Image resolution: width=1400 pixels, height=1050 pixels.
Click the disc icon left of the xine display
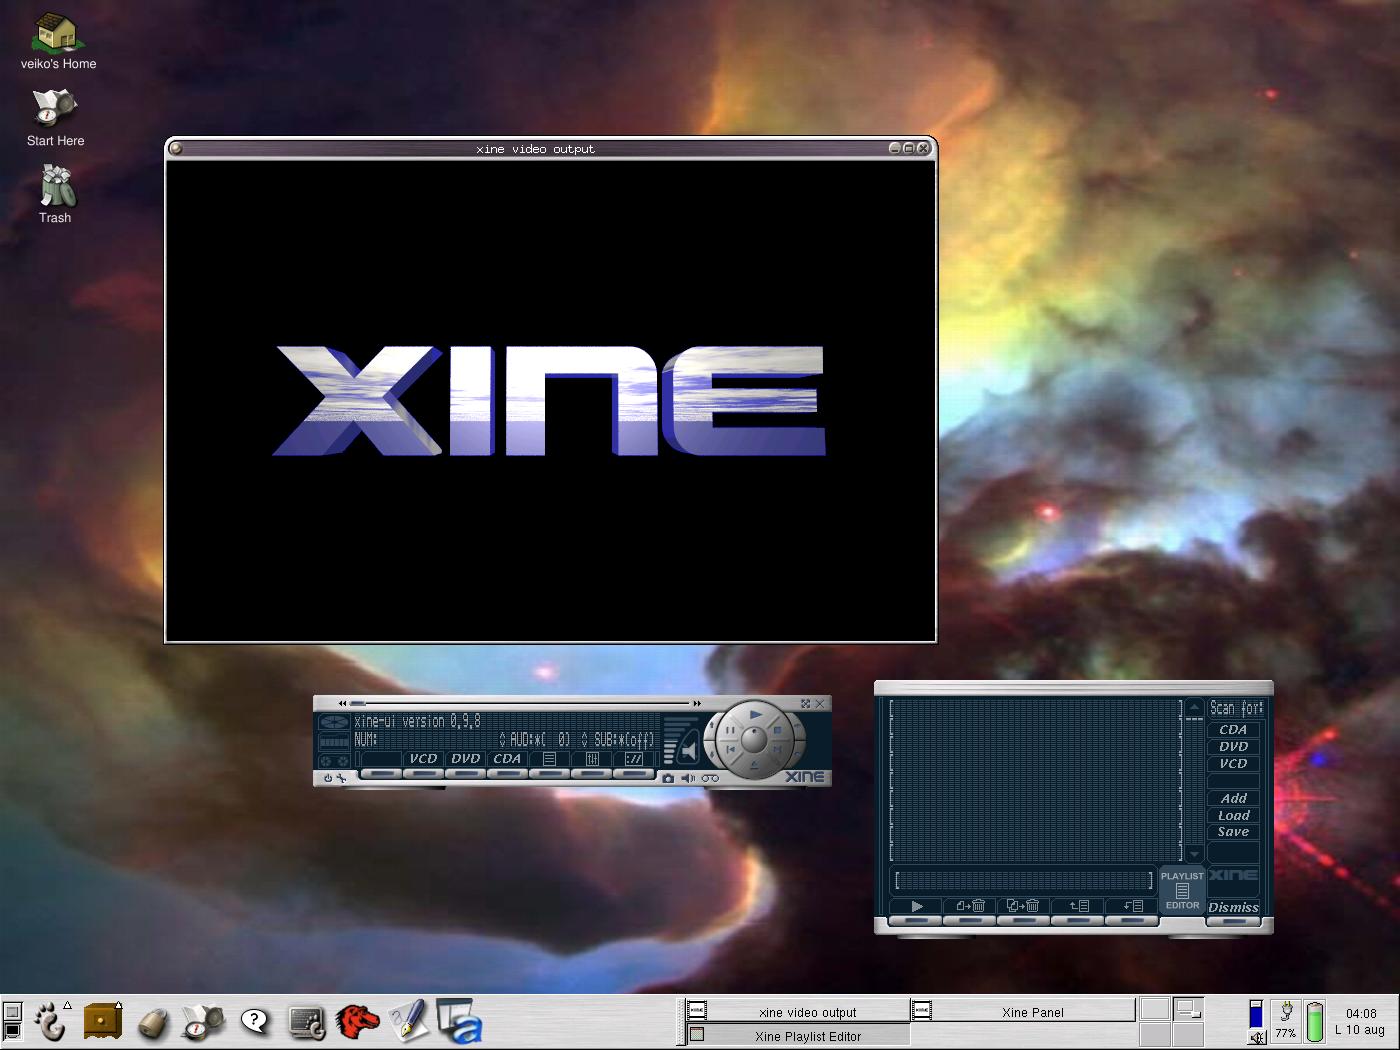coord(335,721)
